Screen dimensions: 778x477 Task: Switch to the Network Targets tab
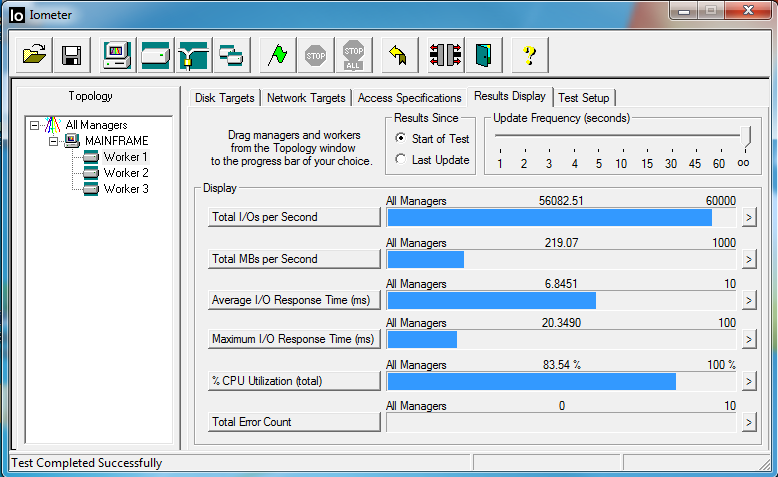tap(306, 98)
